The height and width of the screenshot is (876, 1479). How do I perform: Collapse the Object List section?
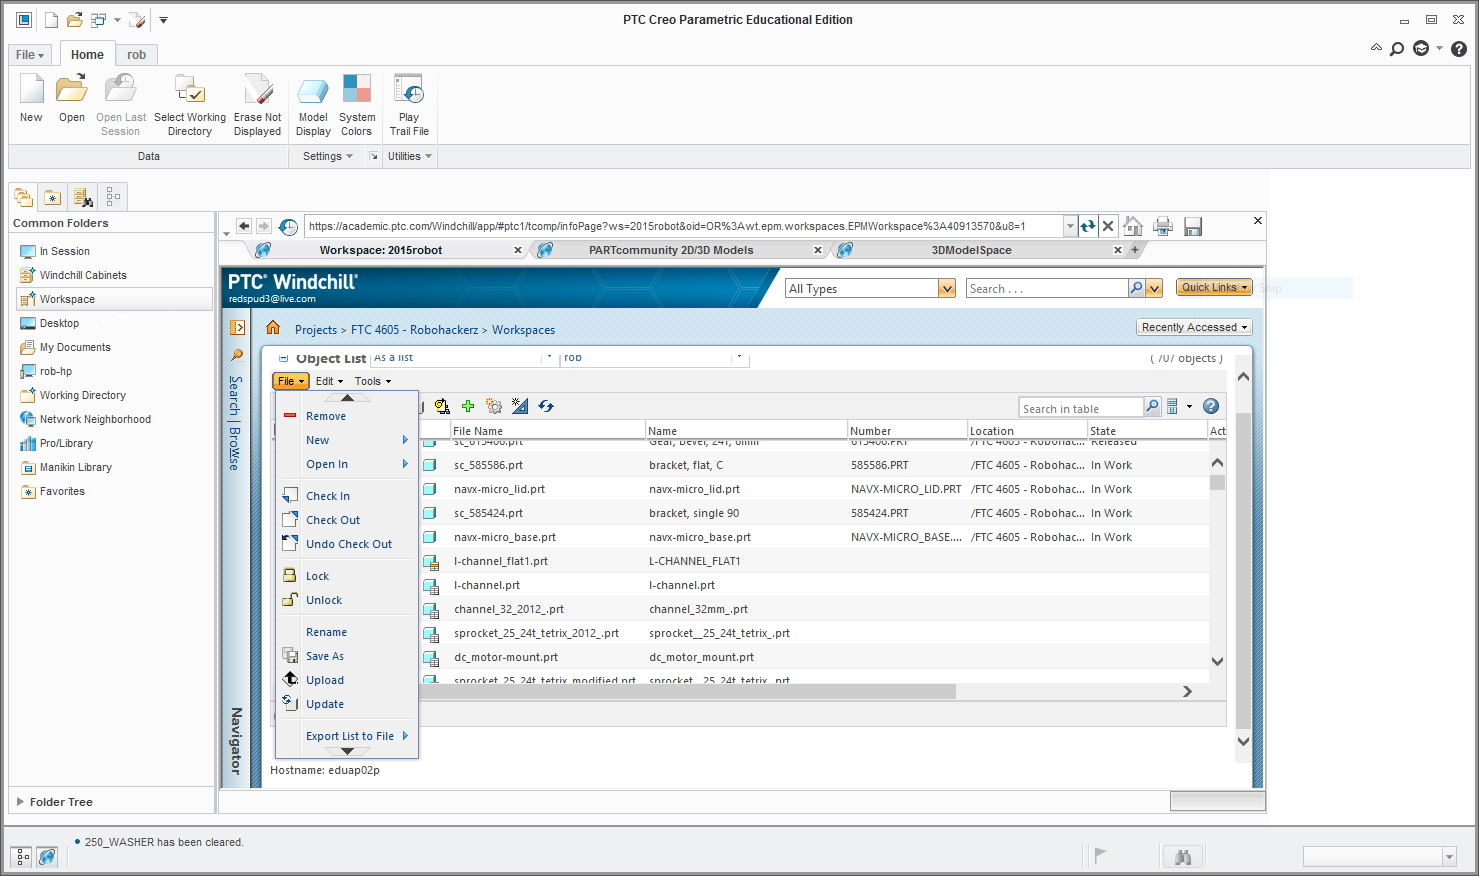coord(284,358)
